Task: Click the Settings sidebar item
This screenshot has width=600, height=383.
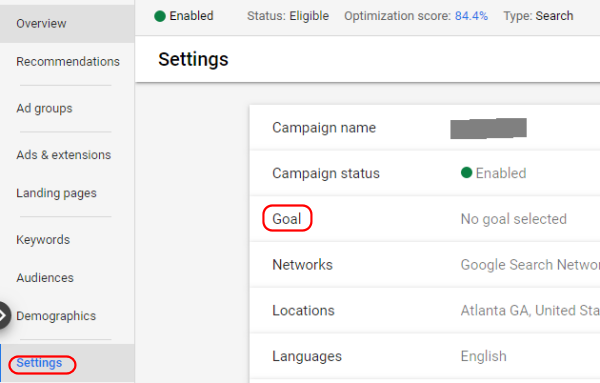Action: [x=39, y=363]
